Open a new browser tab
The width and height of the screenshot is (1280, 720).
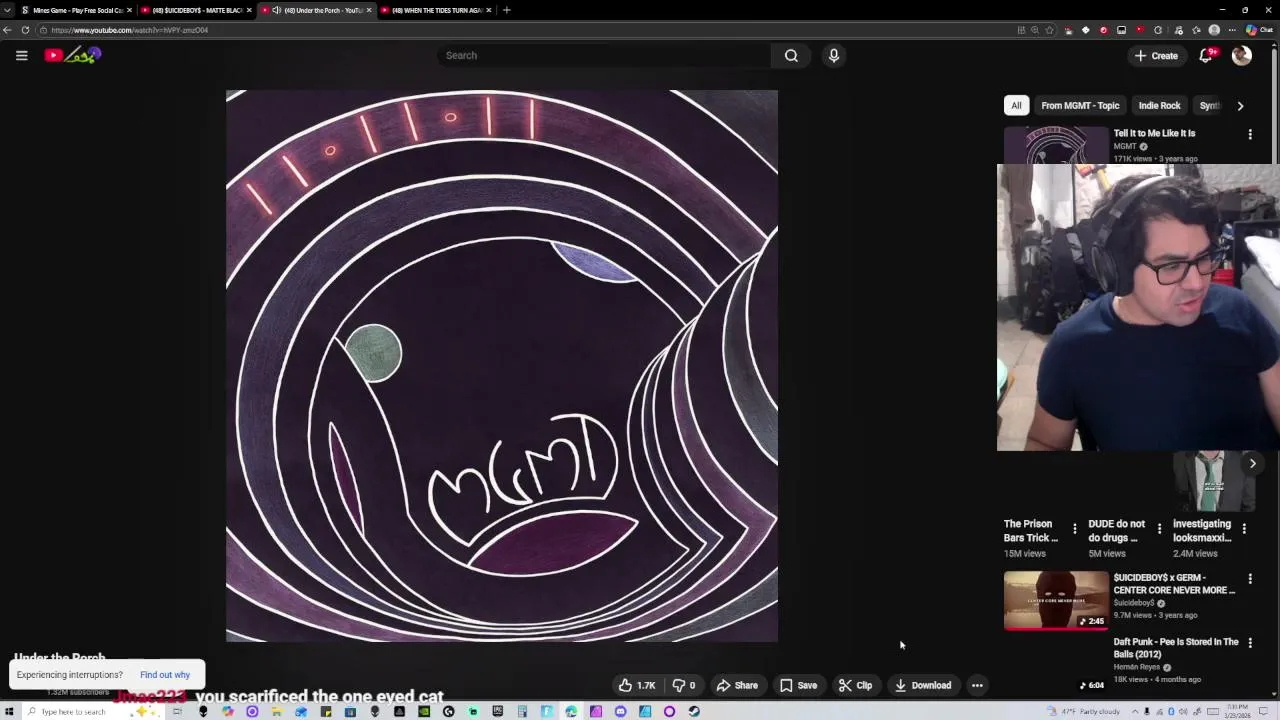[507, 10]
